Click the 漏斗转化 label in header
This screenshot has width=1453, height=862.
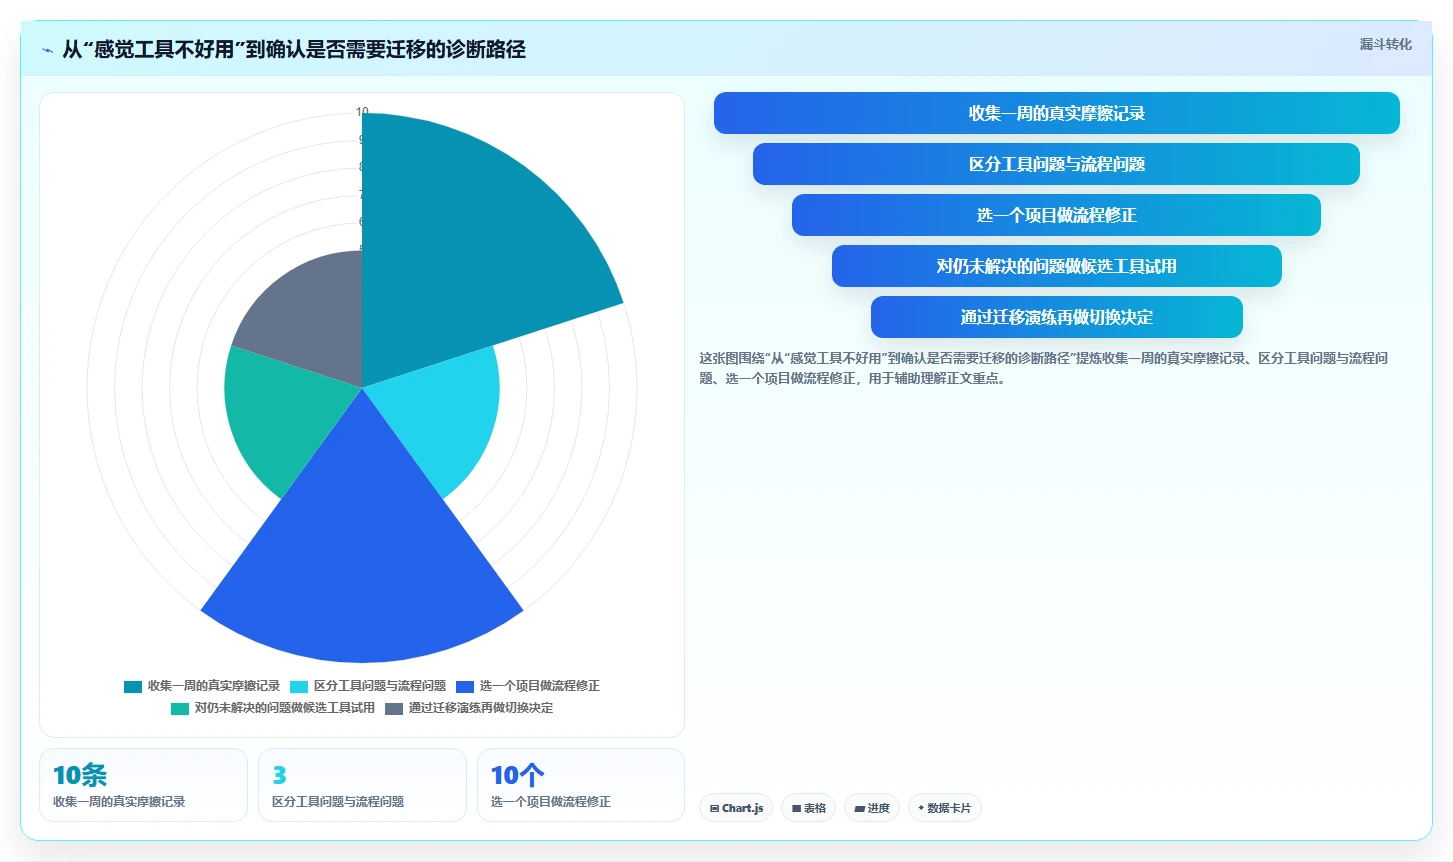tap(1385, 44)
